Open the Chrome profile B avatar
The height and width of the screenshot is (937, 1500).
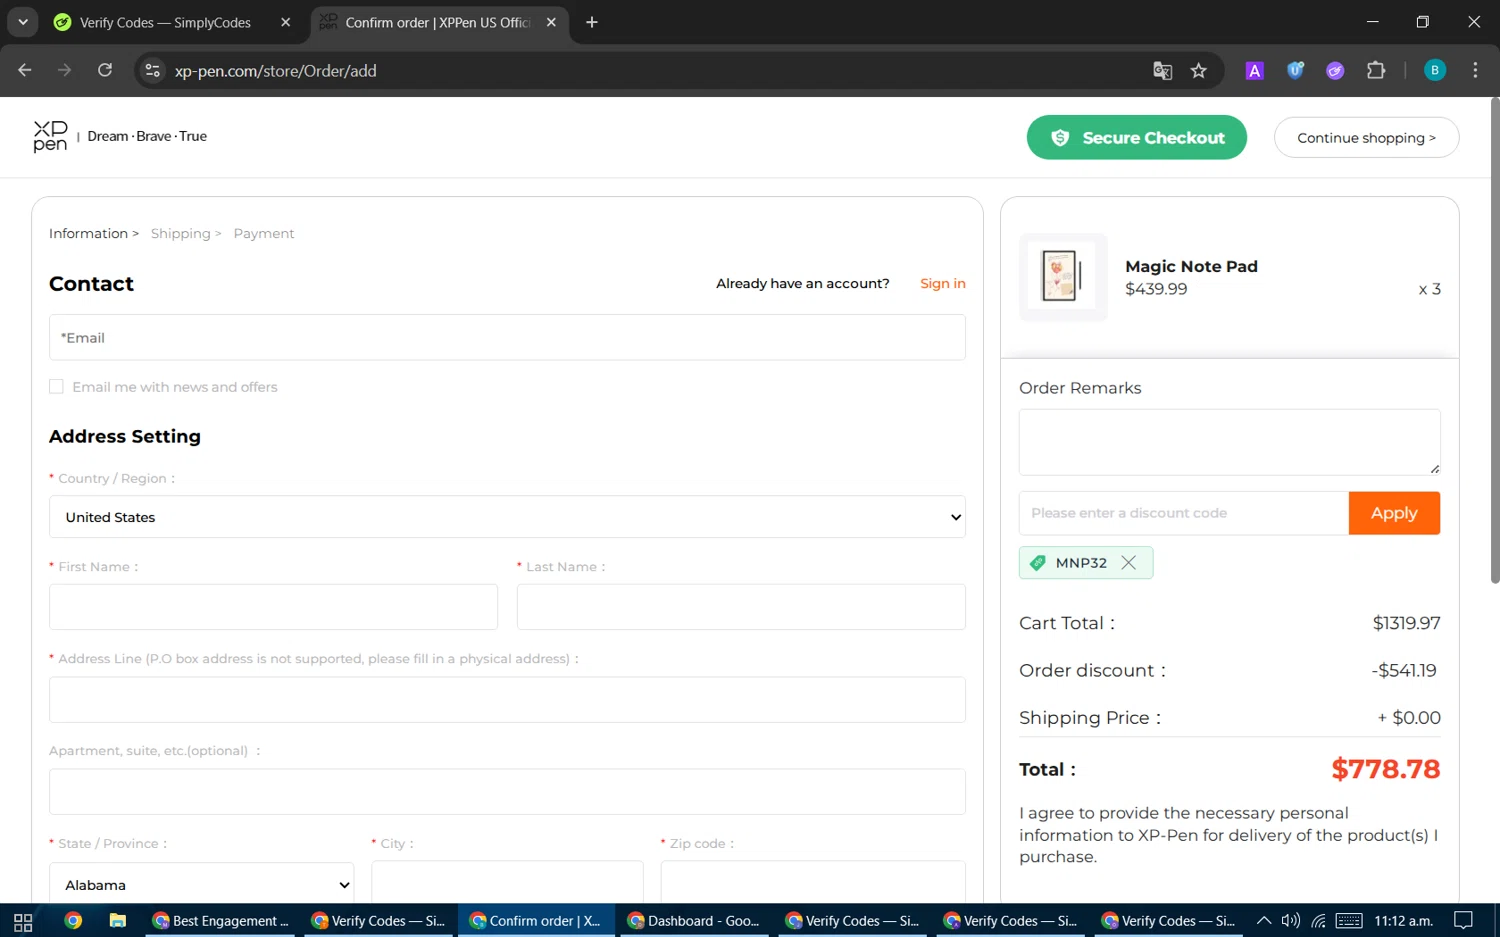[1435, 70]
